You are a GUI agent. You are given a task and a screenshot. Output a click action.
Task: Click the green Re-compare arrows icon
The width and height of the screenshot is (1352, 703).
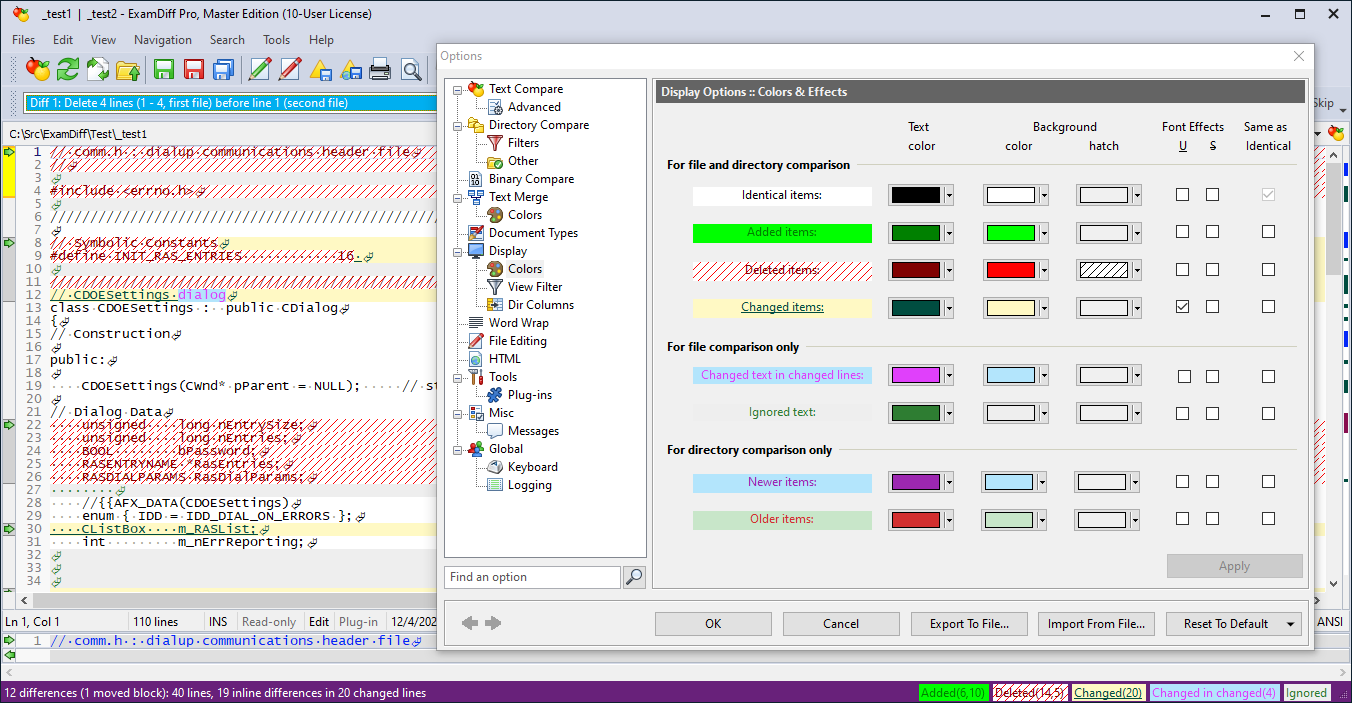(x=68, y=69)
